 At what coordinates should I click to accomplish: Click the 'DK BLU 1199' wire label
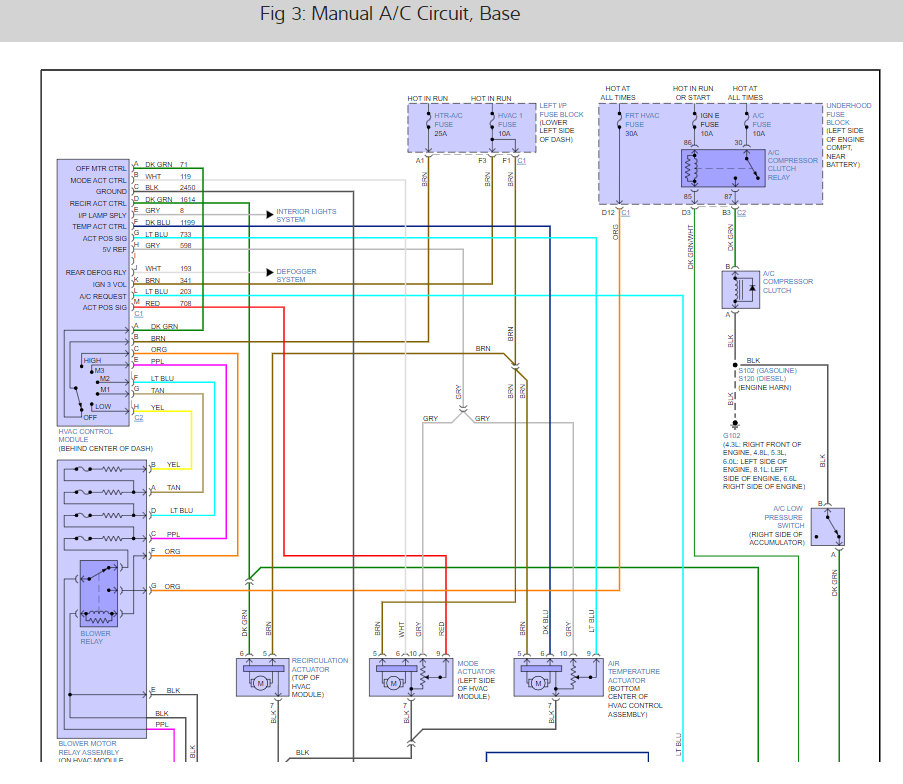point(170,222)
